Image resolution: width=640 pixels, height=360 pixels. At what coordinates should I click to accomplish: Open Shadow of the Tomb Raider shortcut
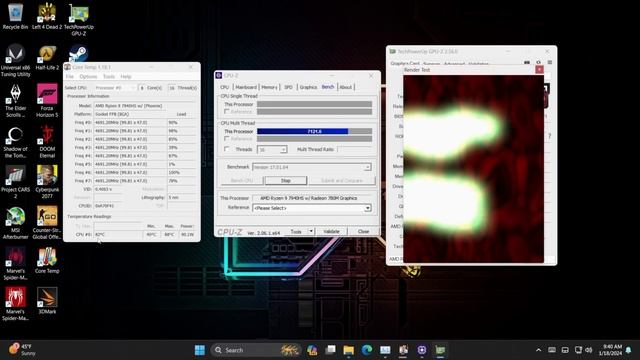point(16,142)
